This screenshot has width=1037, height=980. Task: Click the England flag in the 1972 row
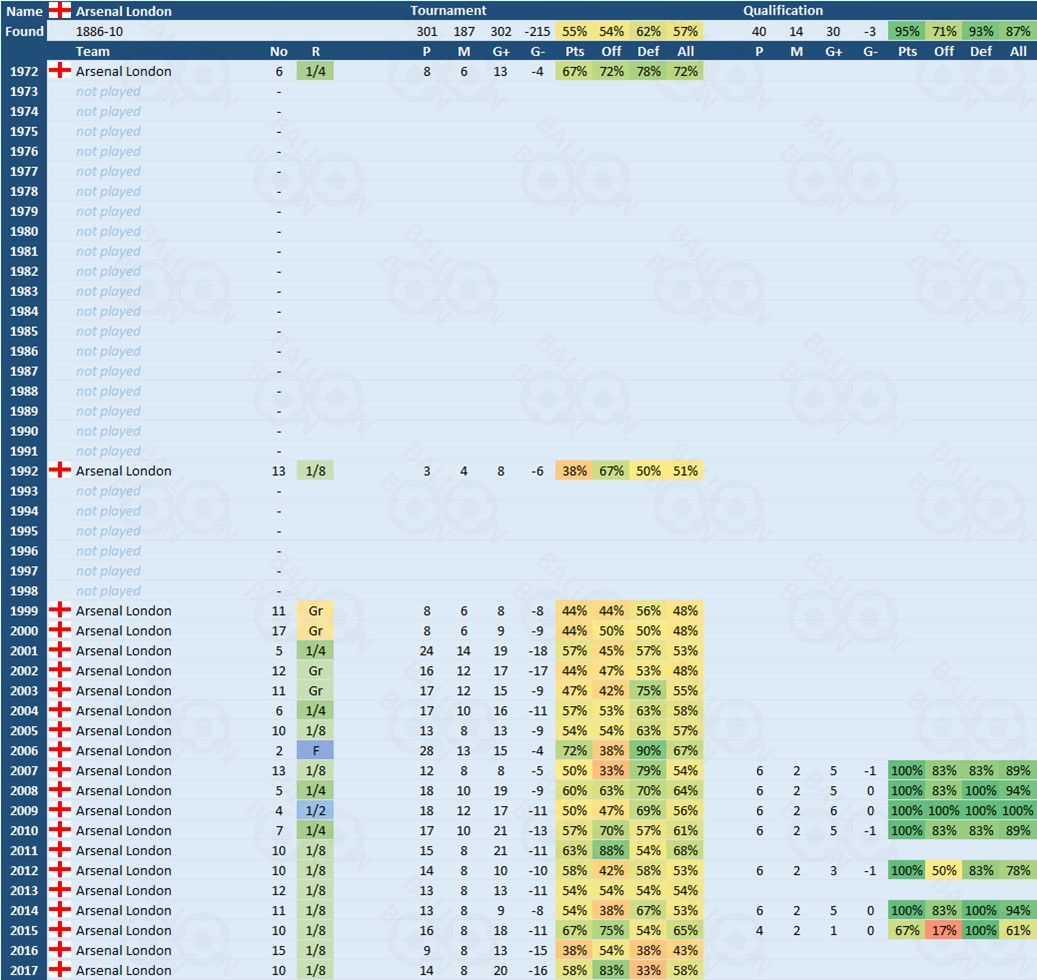pyautogui.click(x=60, y=71)
